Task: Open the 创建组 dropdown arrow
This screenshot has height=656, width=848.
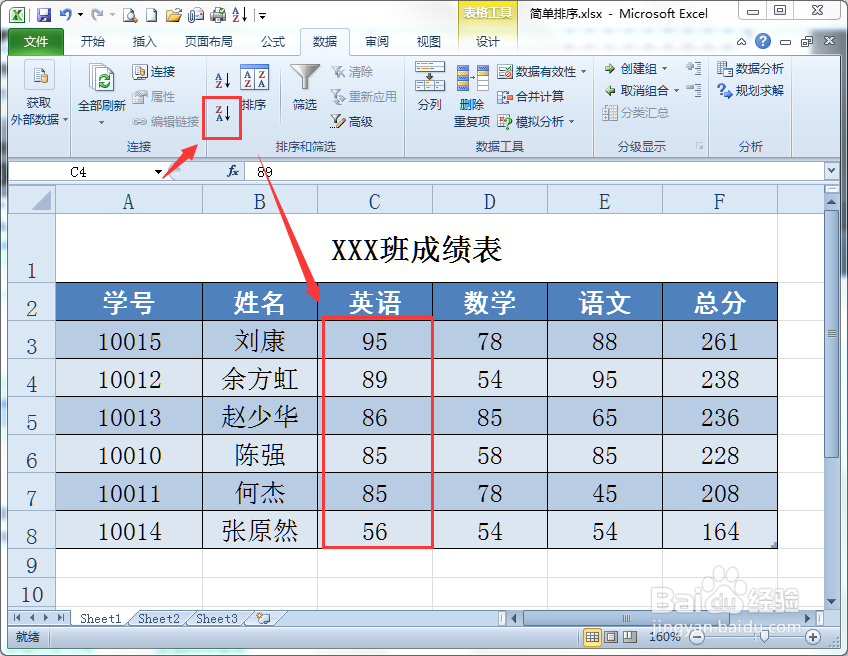Action: pyautogui.click(x=665, y=69)
